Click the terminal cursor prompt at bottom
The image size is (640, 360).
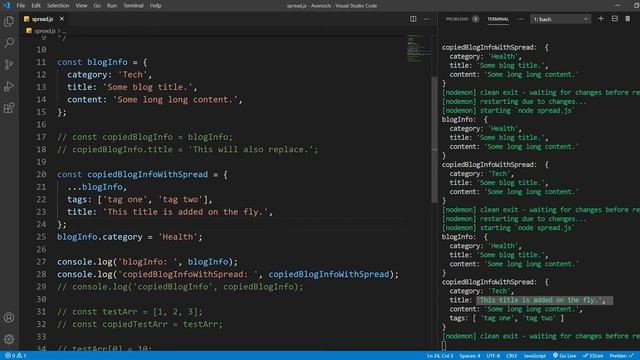(x=444, y=345)
